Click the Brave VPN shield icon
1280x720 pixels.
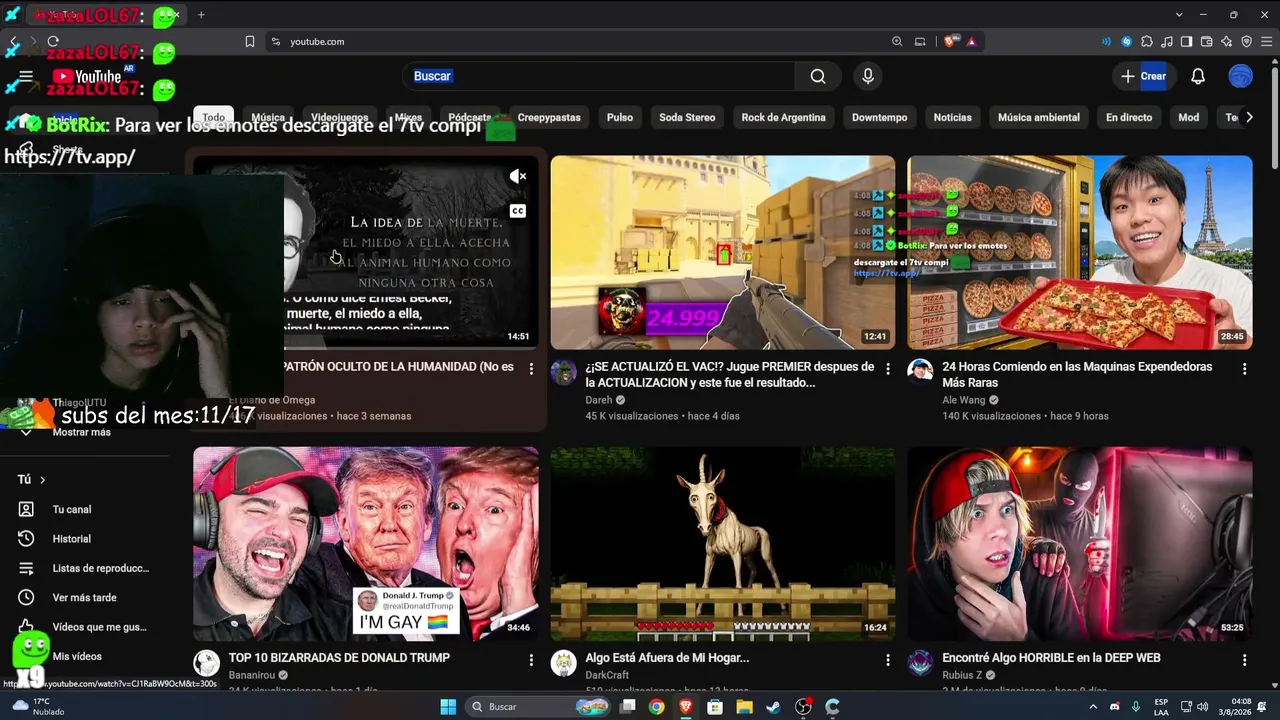coord(1247,41)
